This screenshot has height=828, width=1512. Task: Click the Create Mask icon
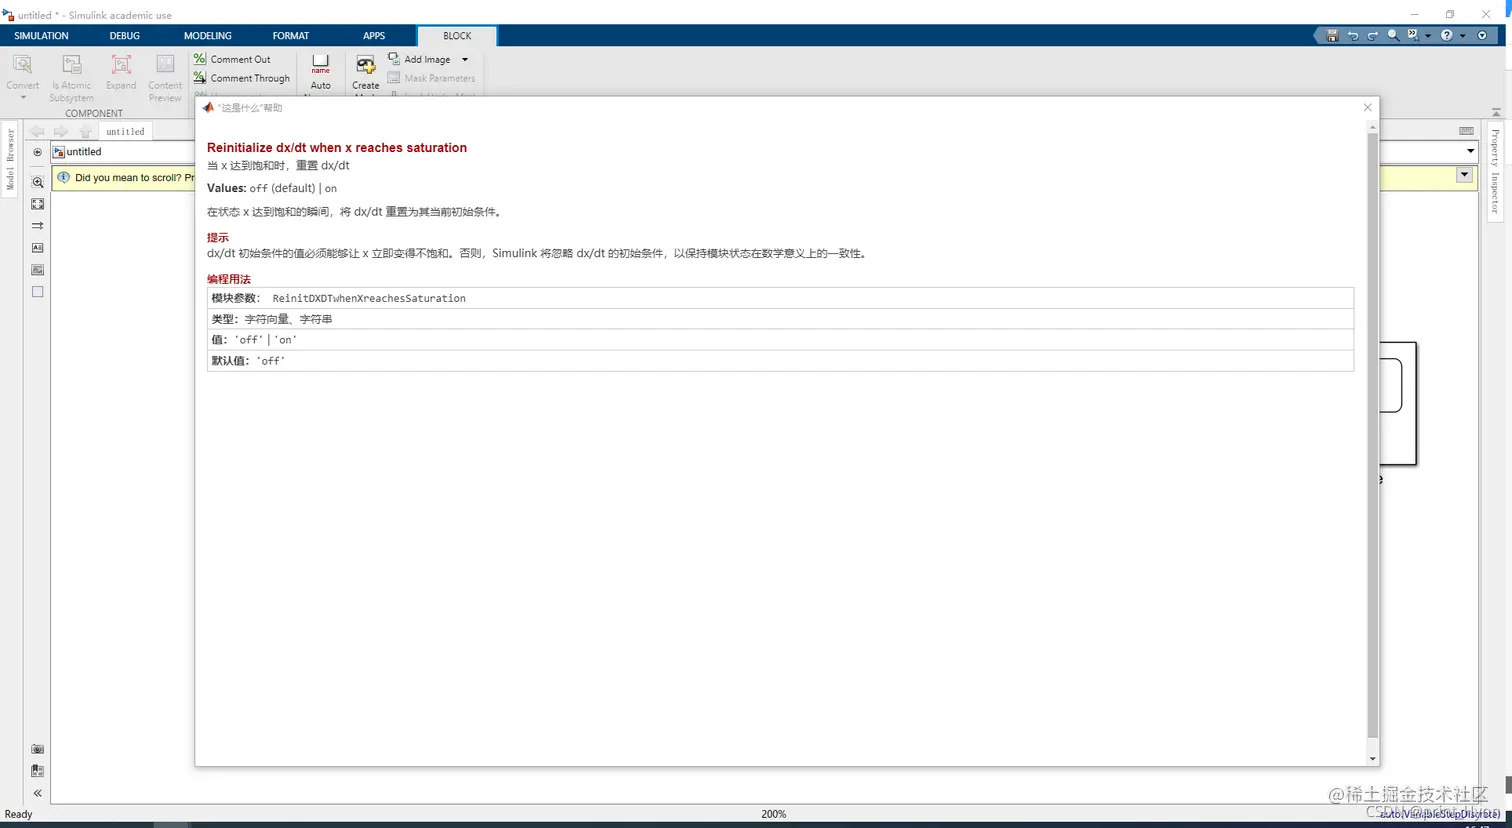(x=366, y=66)
